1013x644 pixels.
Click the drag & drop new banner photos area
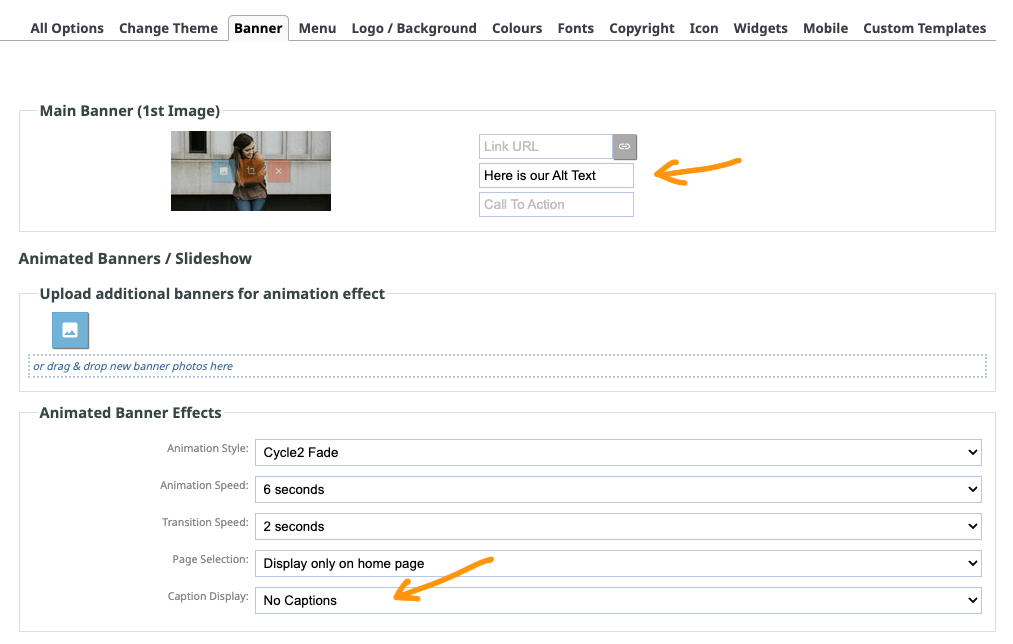(507, 366)
